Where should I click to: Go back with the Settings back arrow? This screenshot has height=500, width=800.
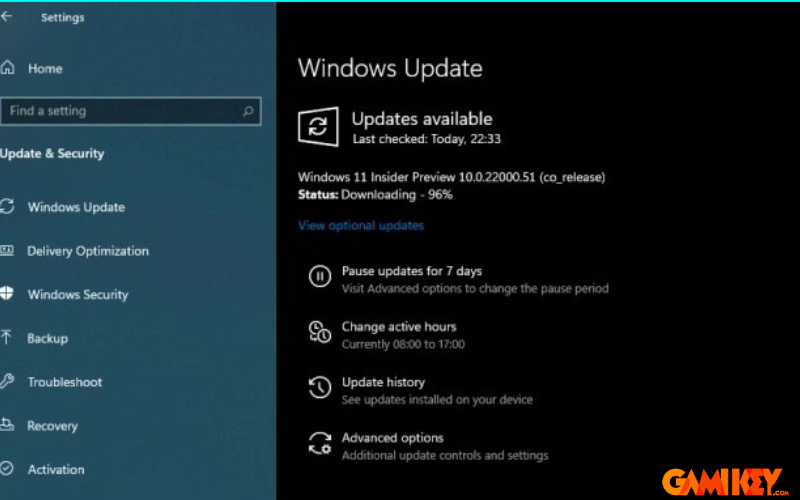[x=7, y=16]
